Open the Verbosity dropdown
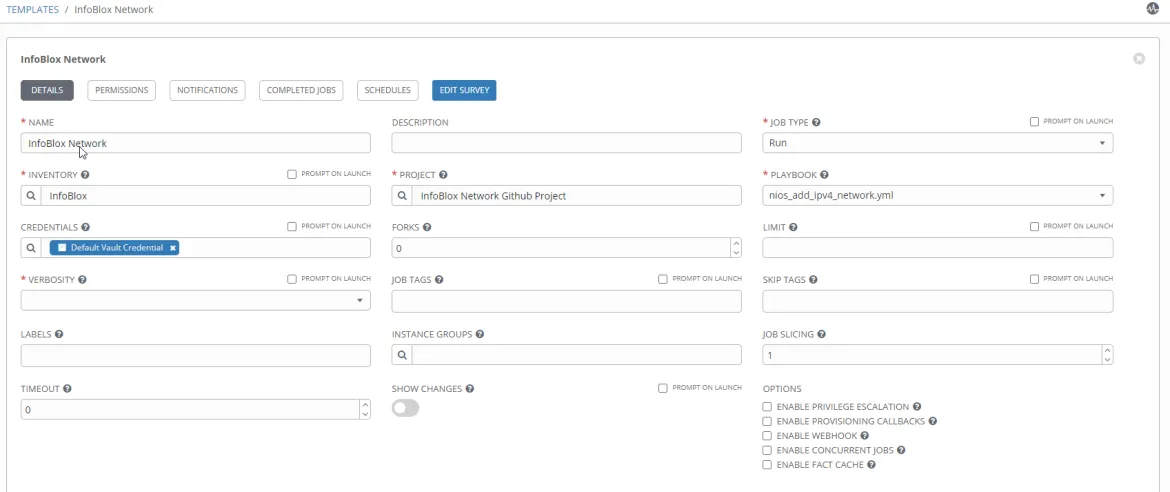 (195, 300)
